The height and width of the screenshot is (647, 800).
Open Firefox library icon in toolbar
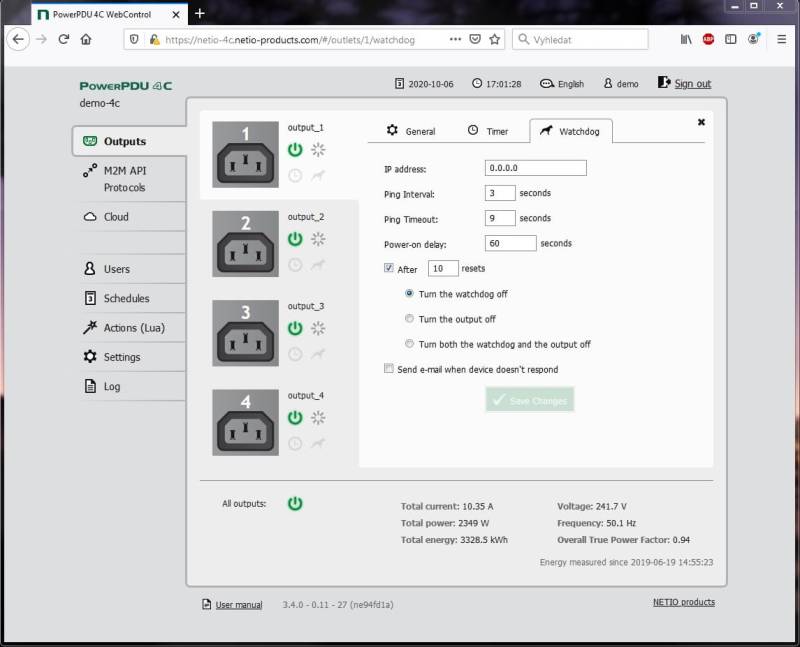[x=686, y=39]
